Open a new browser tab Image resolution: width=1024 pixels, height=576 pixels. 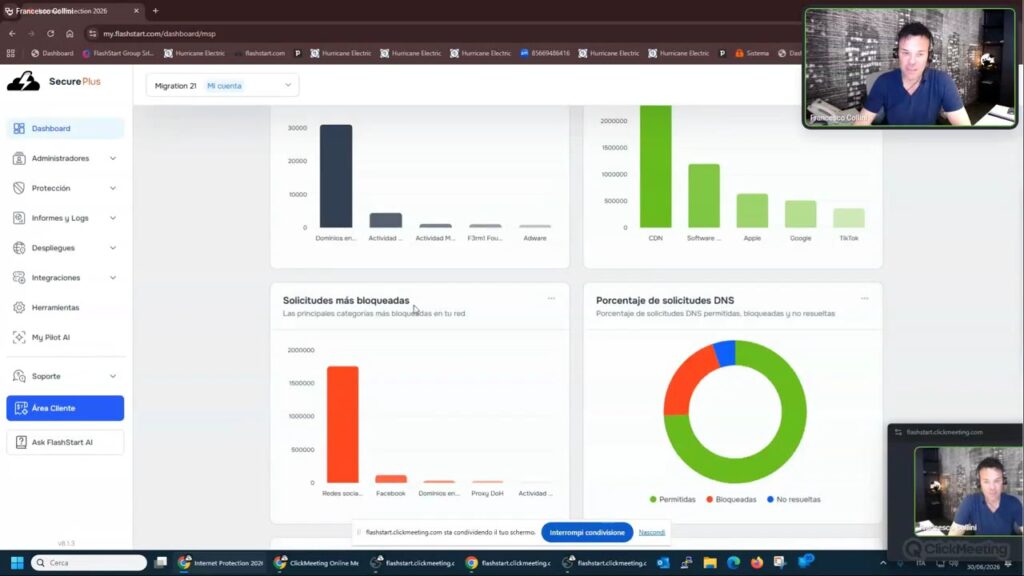click(x=155, y=10)
